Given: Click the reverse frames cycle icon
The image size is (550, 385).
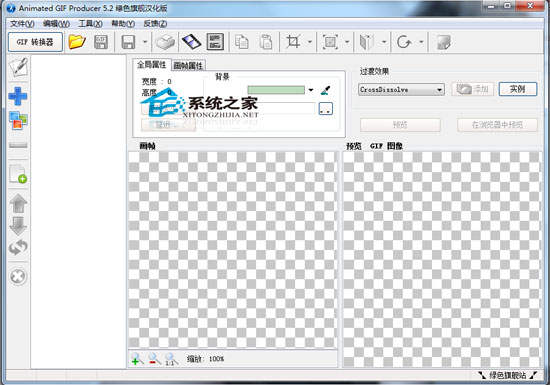Looking at the screenshot, I should tap(18, 248).
